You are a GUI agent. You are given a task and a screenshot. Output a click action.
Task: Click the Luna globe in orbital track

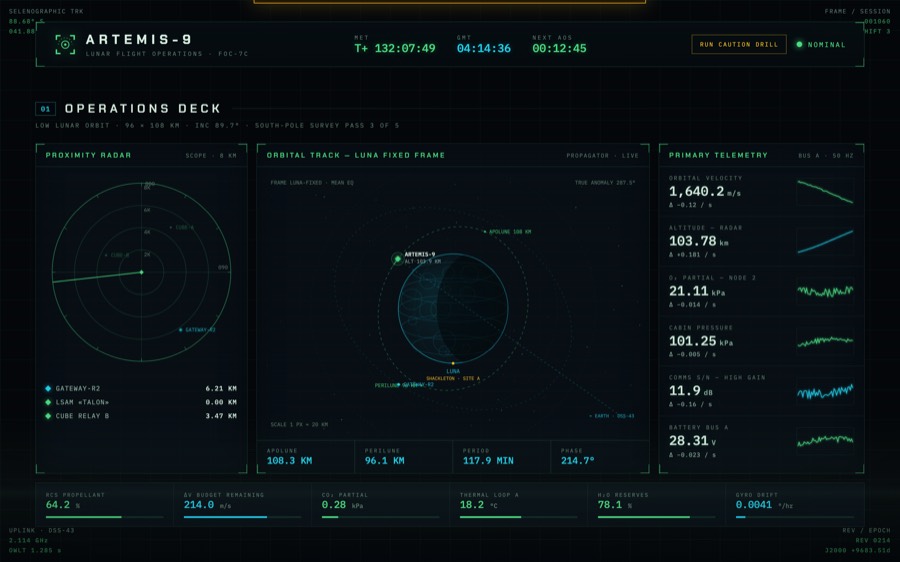pyautogui.click(x=453, y=308)
